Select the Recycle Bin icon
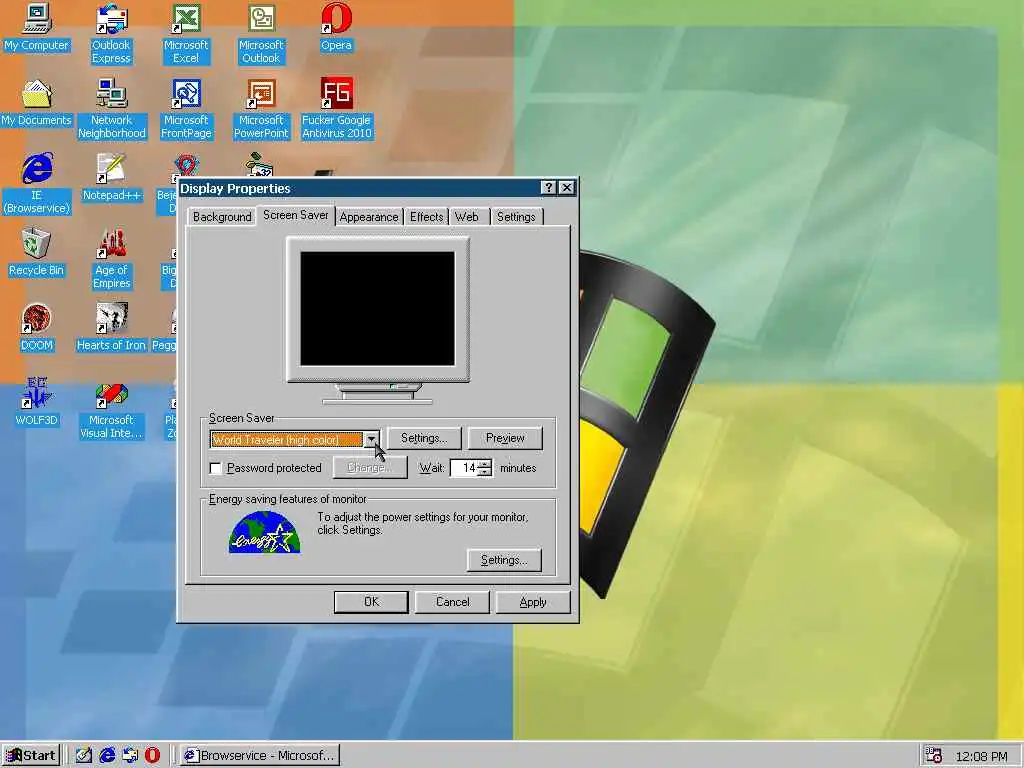Screen dimensions: 1024x768 (36, 253)
